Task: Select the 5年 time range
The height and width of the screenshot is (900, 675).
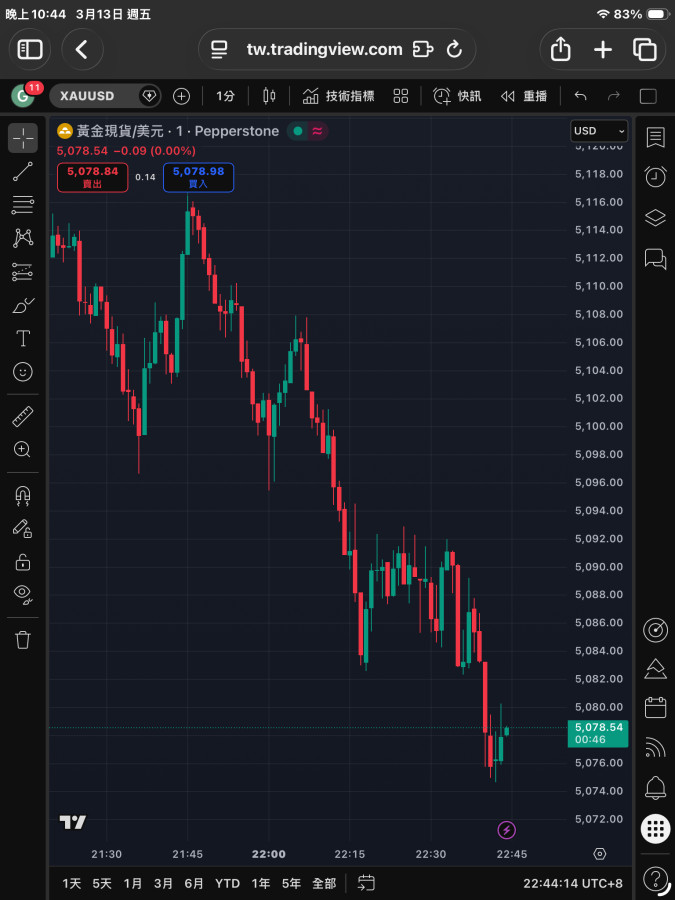Action: 291,883
